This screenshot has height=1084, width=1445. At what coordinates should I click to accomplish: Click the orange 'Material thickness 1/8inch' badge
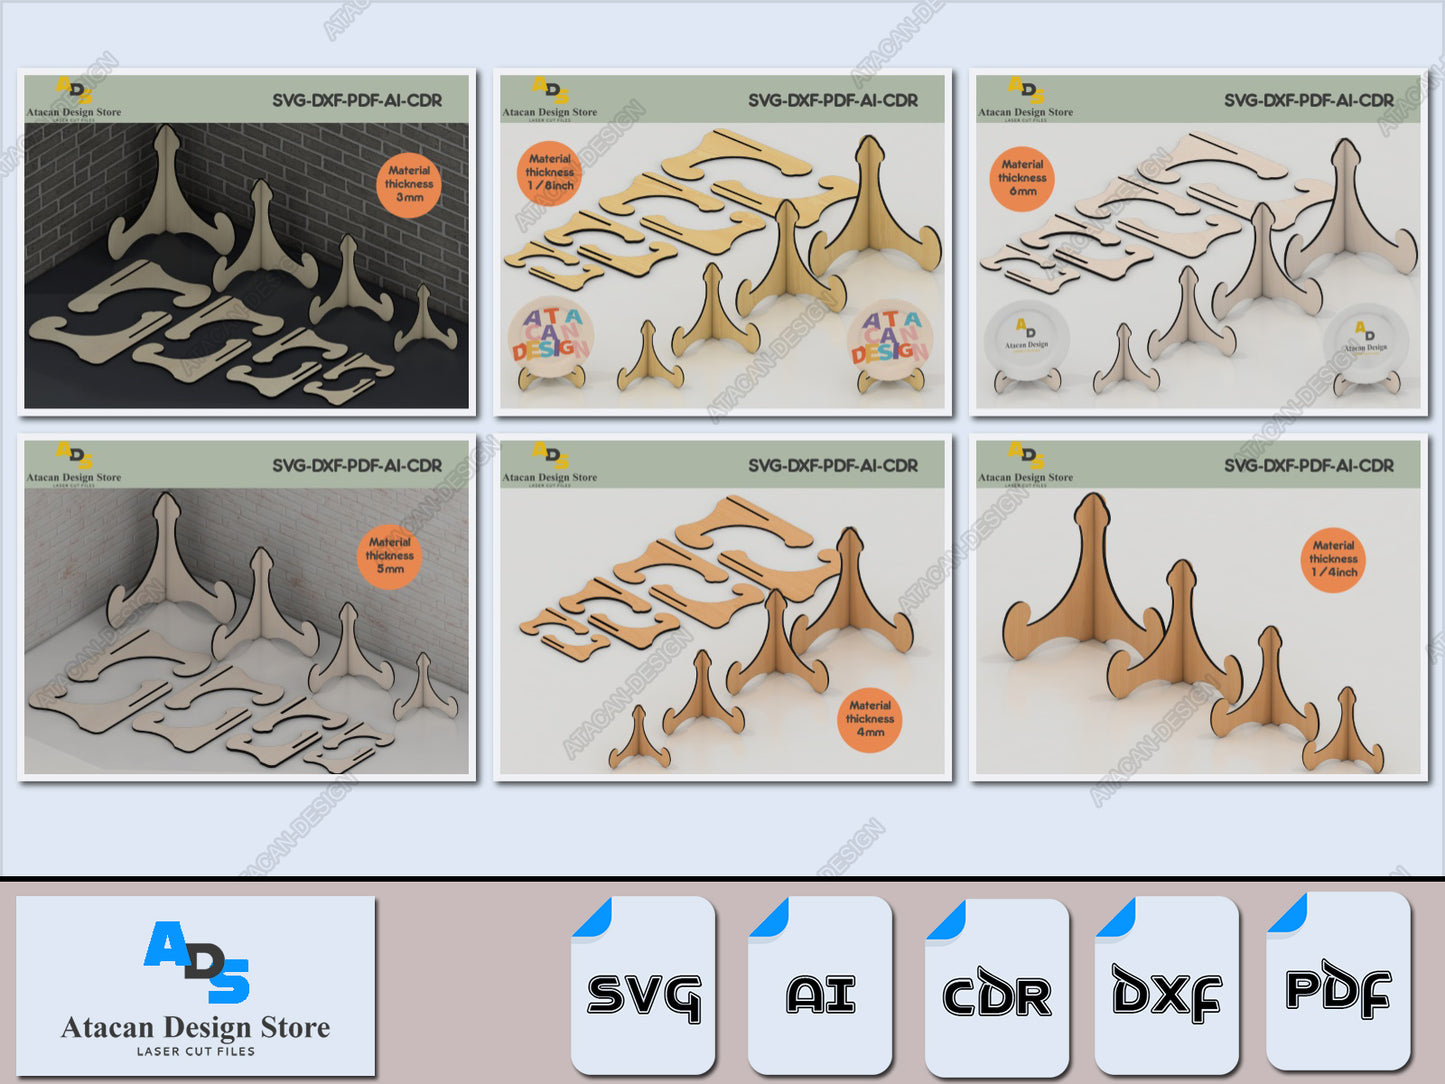[x=549, y=172]
